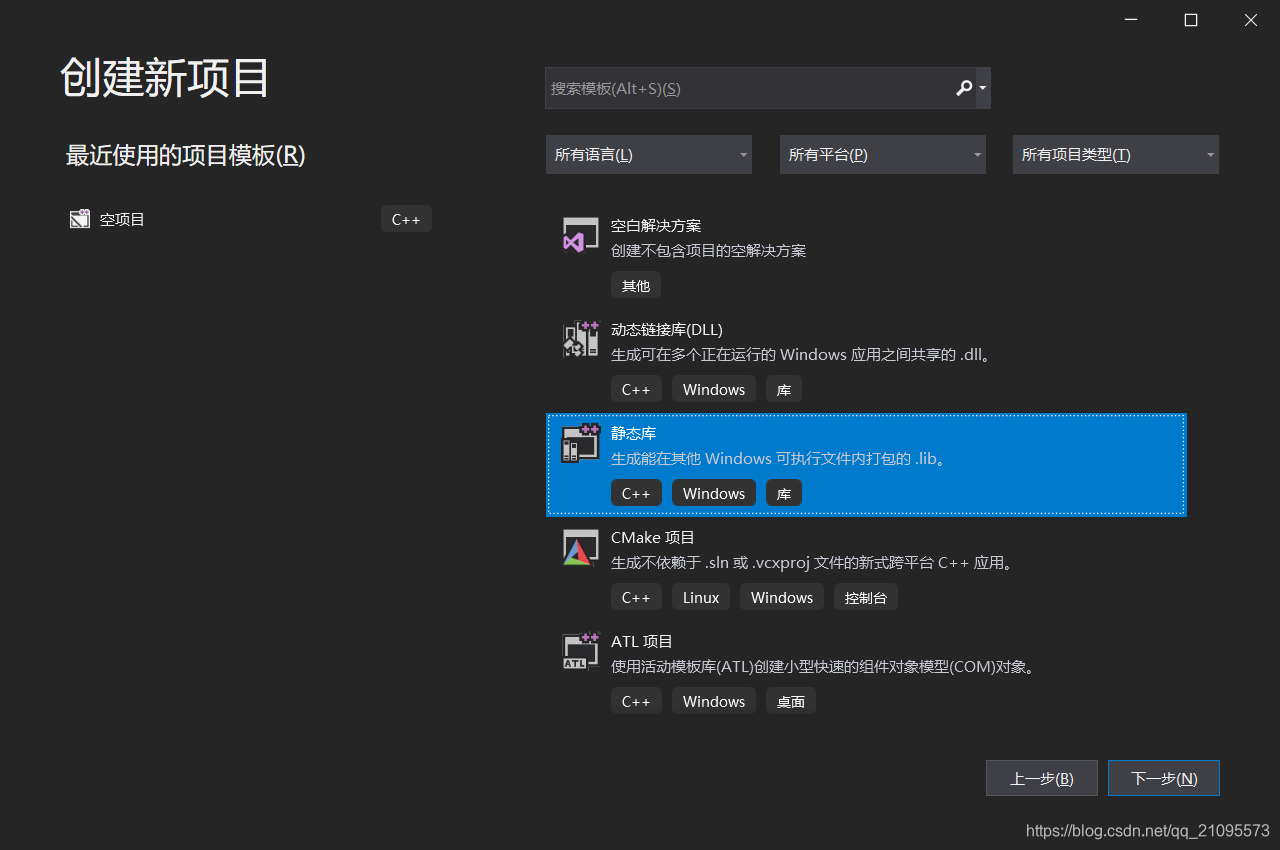
Task: Click the 空项目 recent template icon
Action: pos(80,218)
